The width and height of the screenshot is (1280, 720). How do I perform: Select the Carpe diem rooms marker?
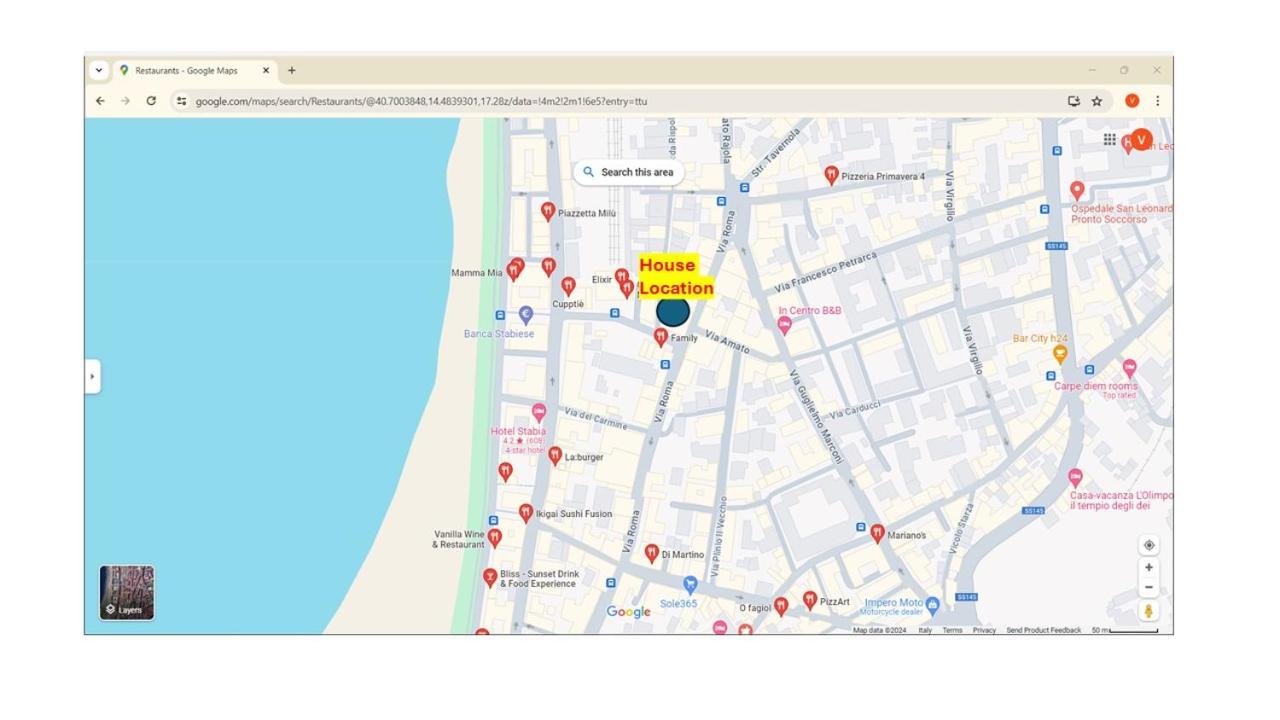(x=1129, y=369)
